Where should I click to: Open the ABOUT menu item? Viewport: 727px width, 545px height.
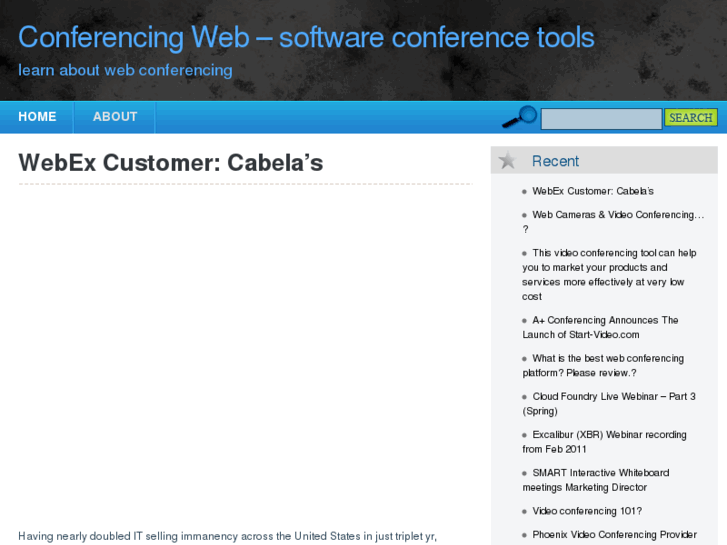coord(115,117)
